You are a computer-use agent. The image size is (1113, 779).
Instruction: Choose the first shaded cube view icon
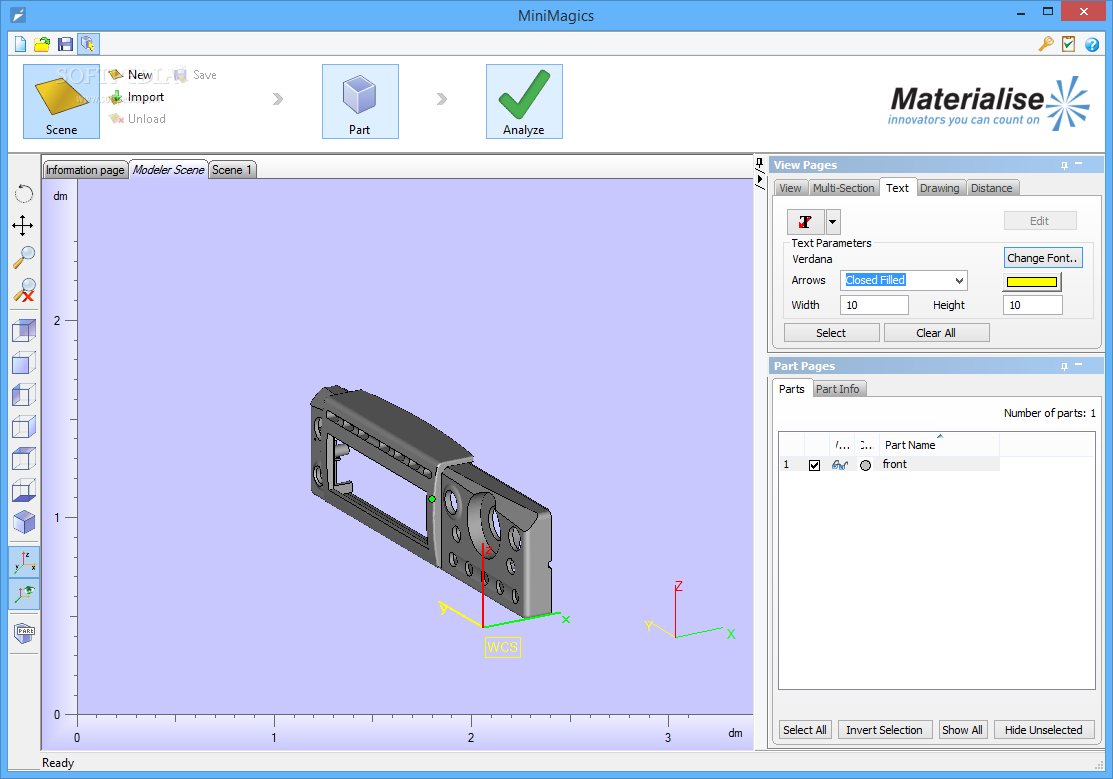click(x=23, y=331)
